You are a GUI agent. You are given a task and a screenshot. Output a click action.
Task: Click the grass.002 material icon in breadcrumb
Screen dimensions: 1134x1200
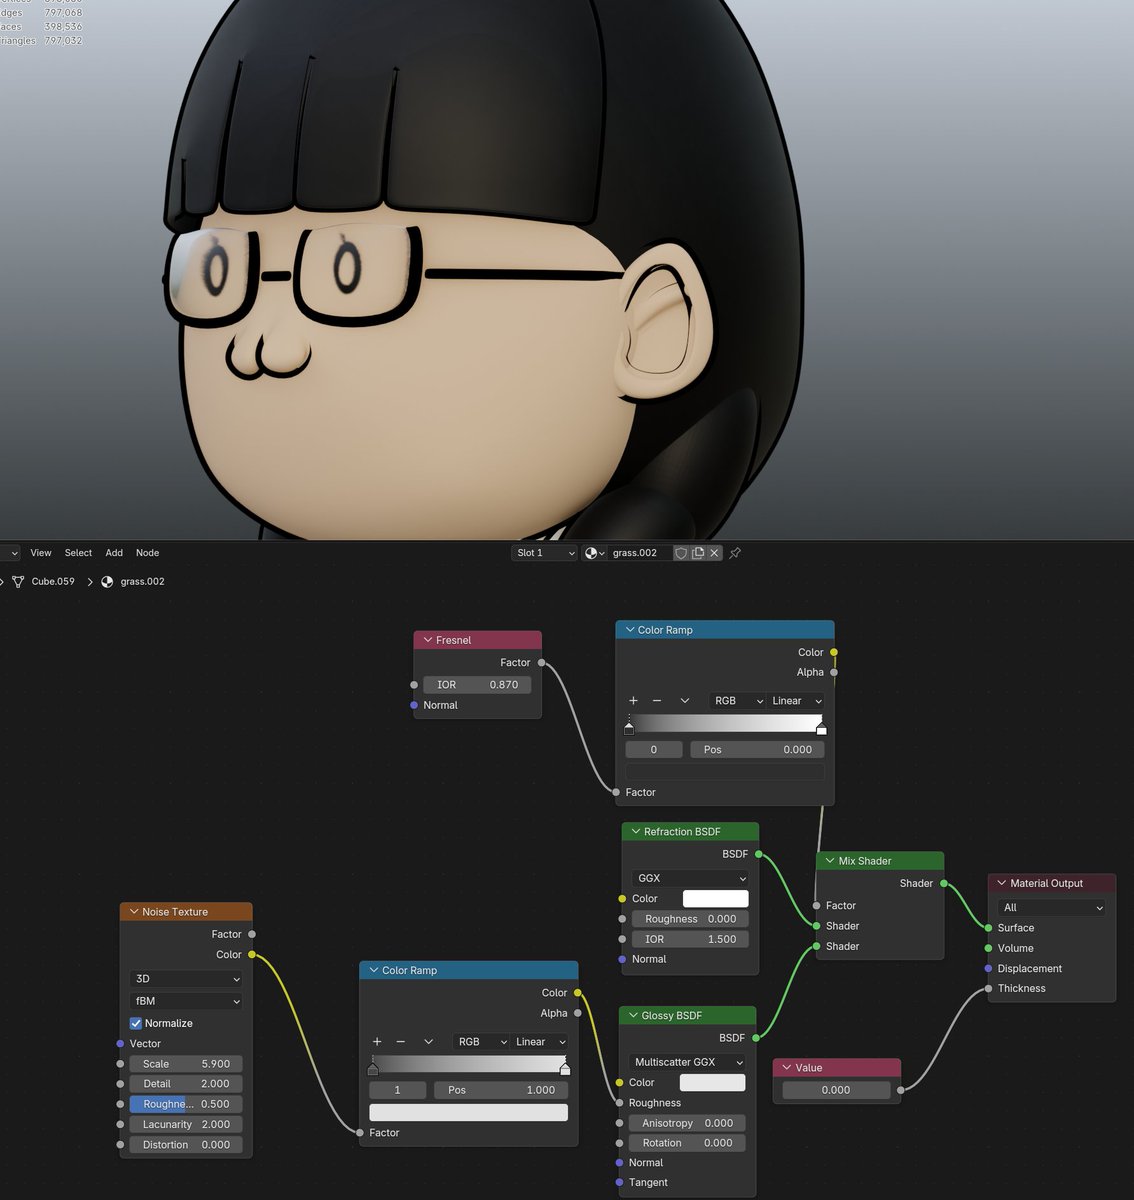pos(107,581)
